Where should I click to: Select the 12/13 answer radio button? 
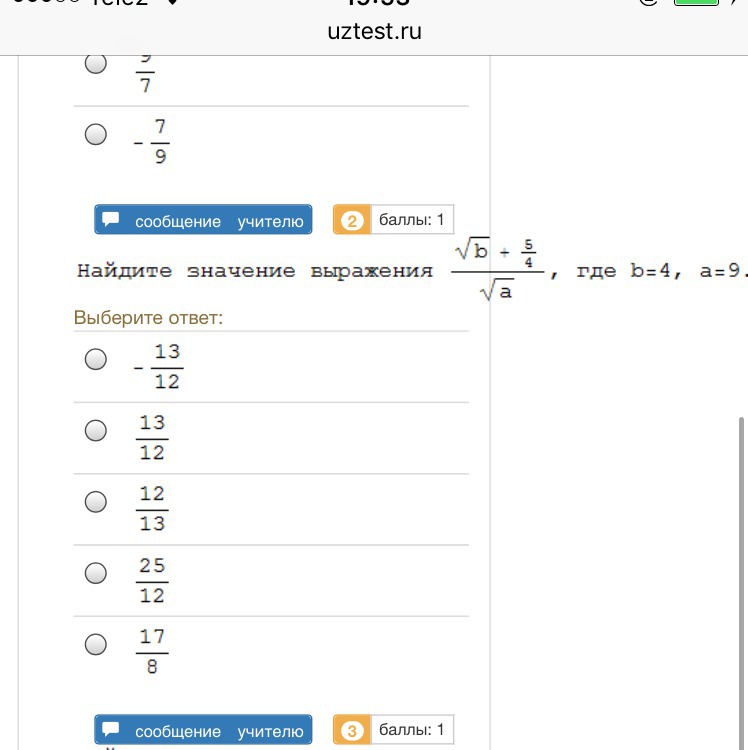[96, 502]
